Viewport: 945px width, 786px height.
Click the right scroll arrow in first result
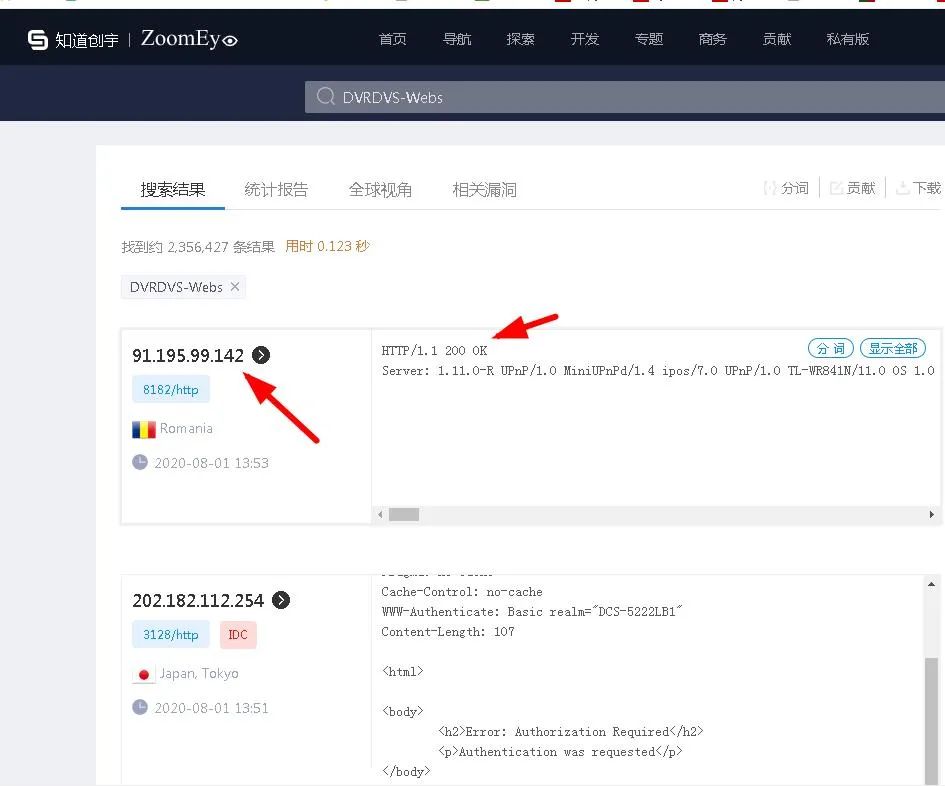click(x=932, y=514)
